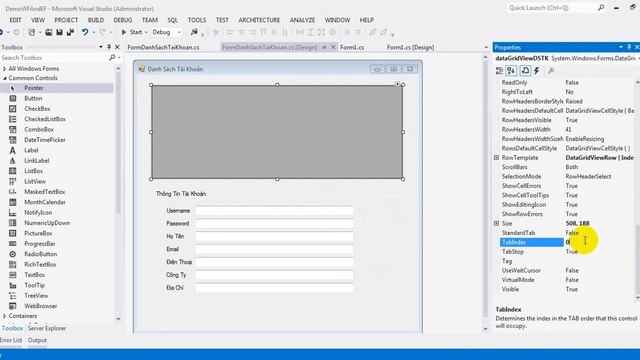The height and width of the screenshot is (360, 640).
Task: Close the FormDanhSachTaiKhoan Design tab
Action: tap(333, 47)
